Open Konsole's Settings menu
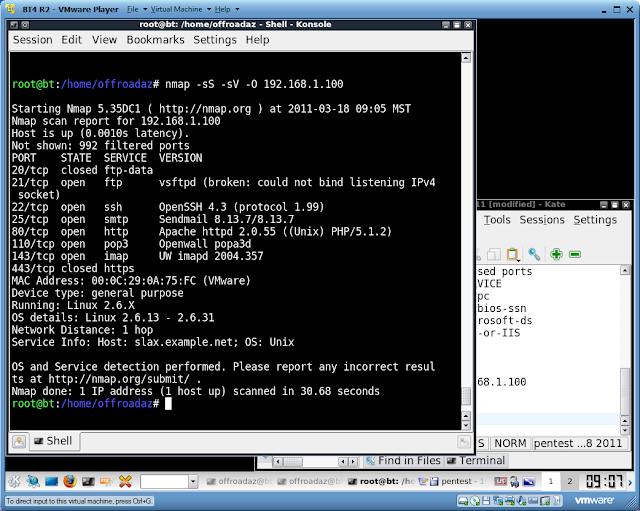640x511 pixels. pyautogui.click(x=215, y=40)
